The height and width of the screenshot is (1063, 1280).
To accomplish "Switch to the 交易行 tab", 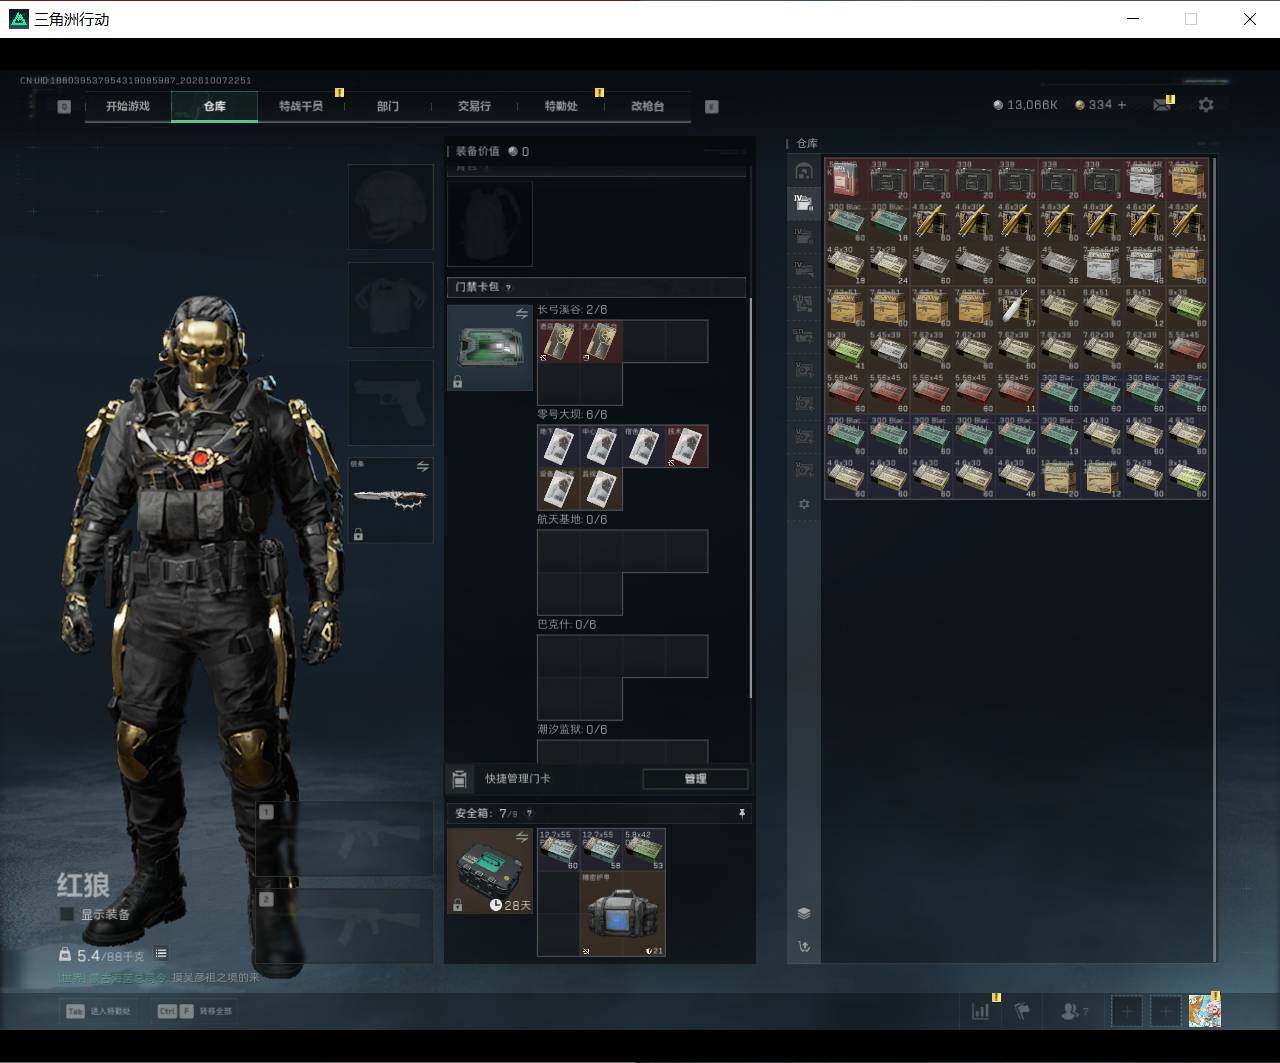I will tap(474, 106).
